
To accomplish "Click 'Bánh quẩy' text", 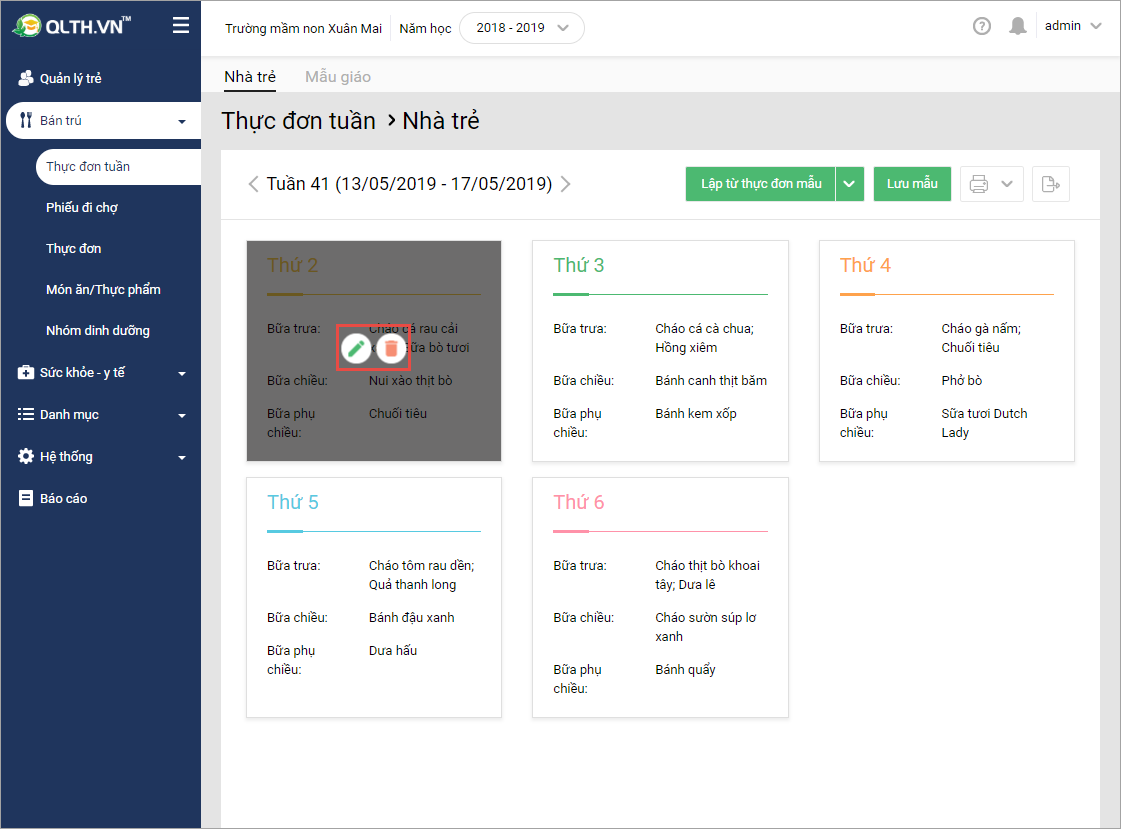I will tap(685, 670).
